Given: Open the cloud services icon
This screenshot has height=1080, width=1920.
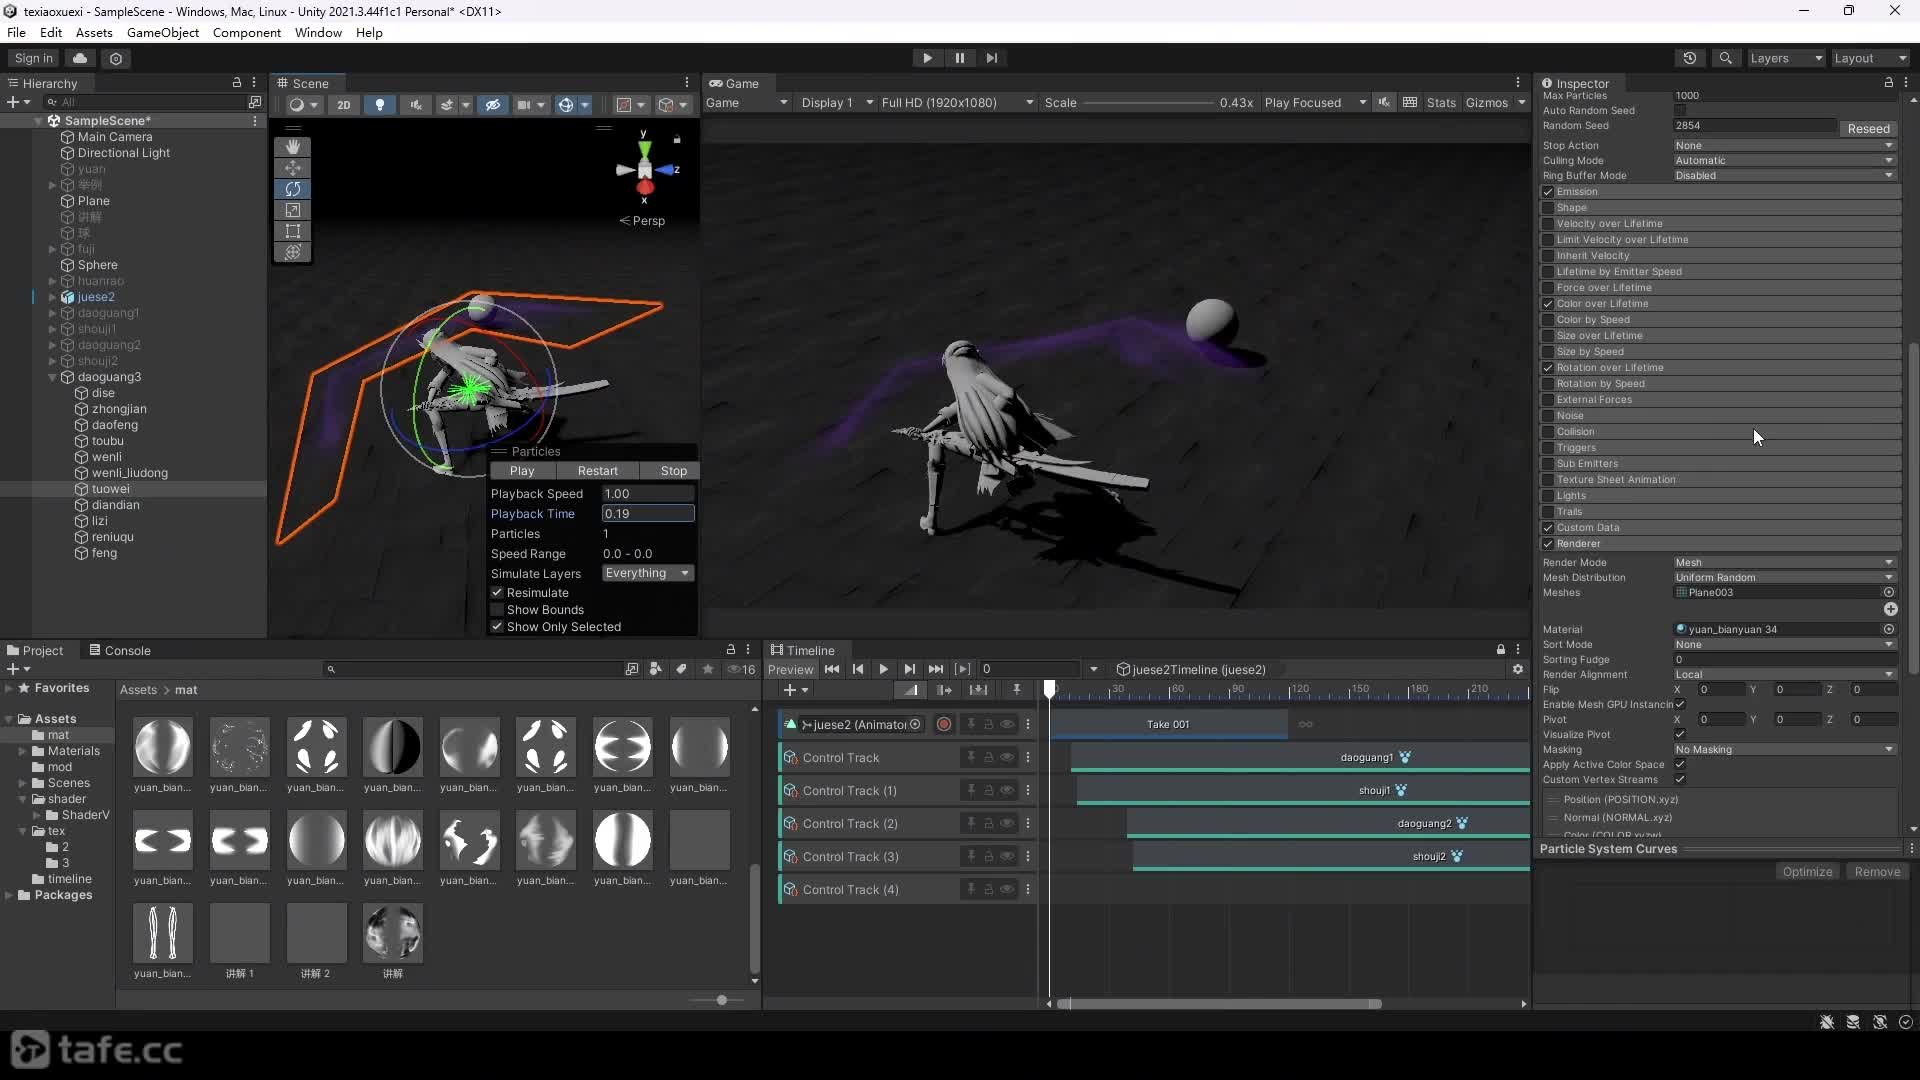Looking at the screenshot, I should coord(80,58).
